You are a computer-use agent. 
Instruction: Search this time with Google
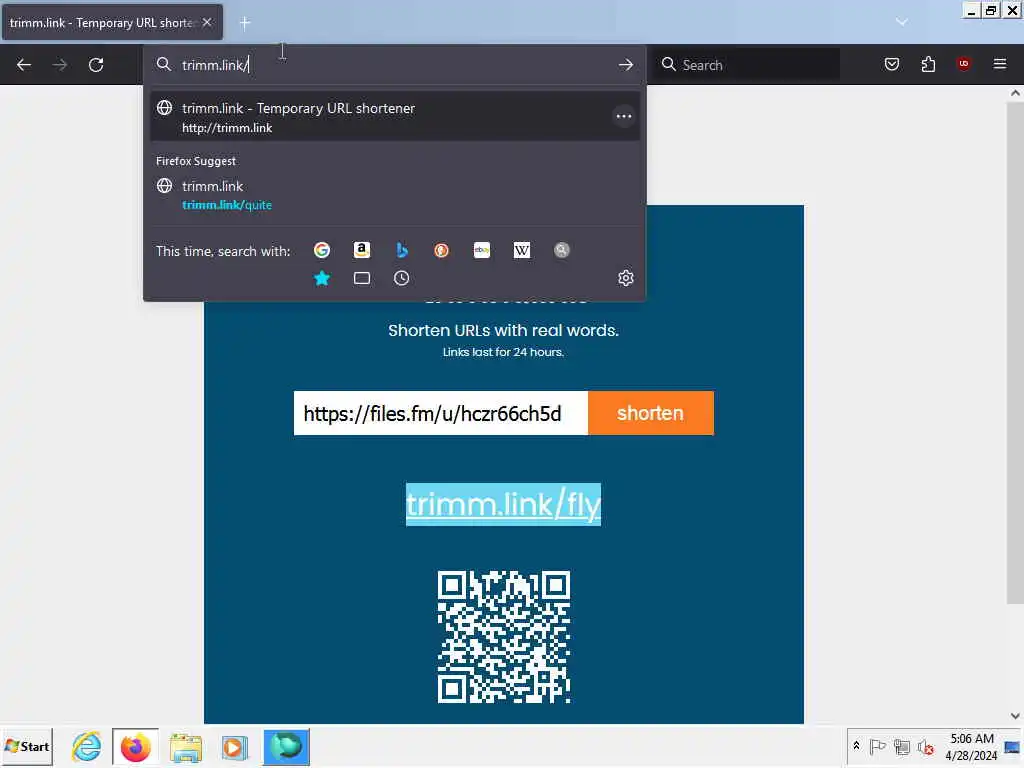[322, 250]
